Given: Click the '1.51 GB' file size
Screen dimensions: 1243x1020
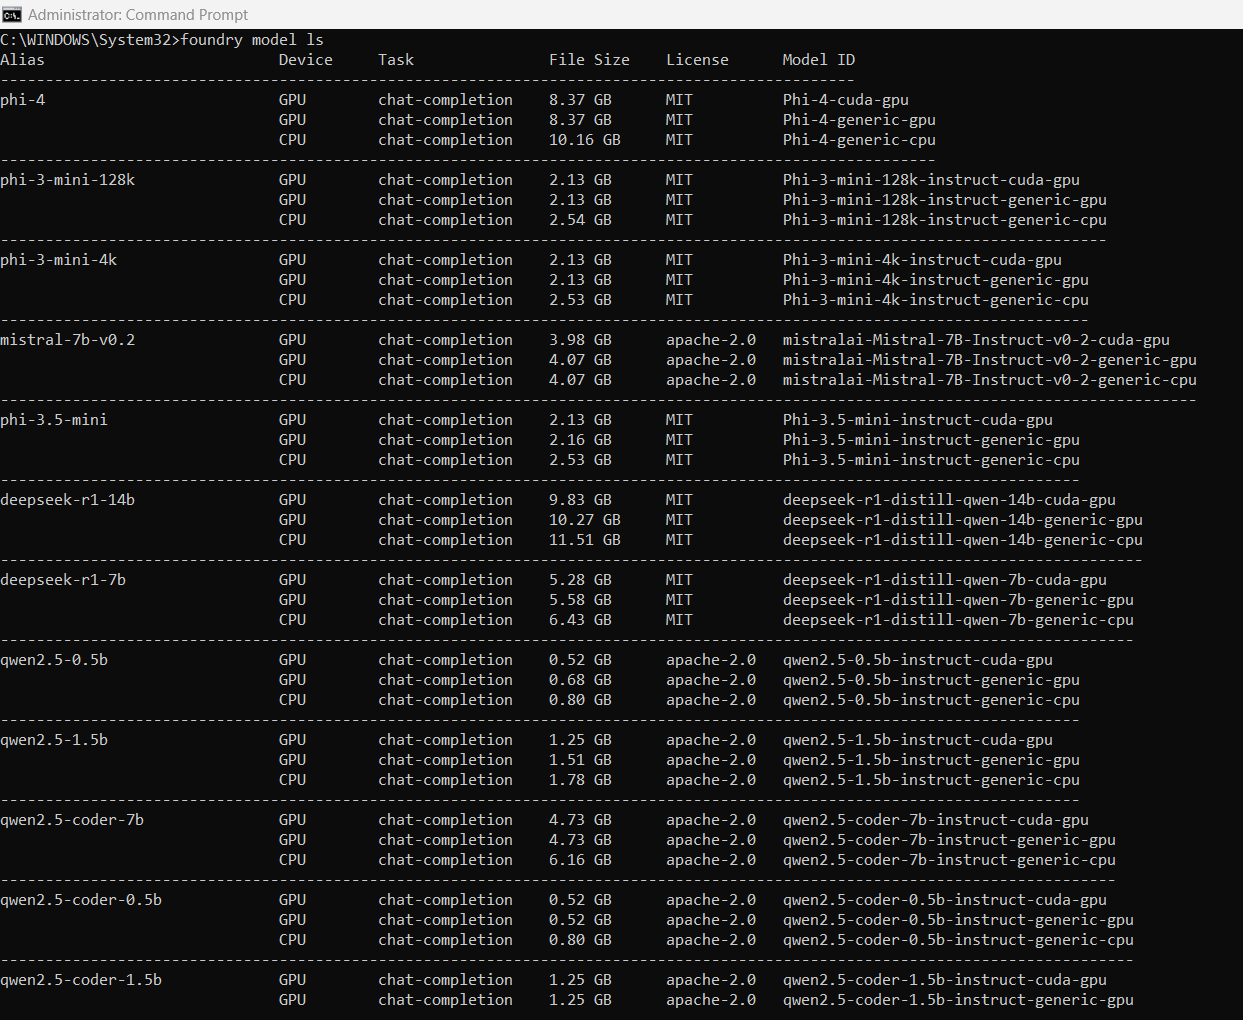Looking at the screenshot, I should point(580,760).
